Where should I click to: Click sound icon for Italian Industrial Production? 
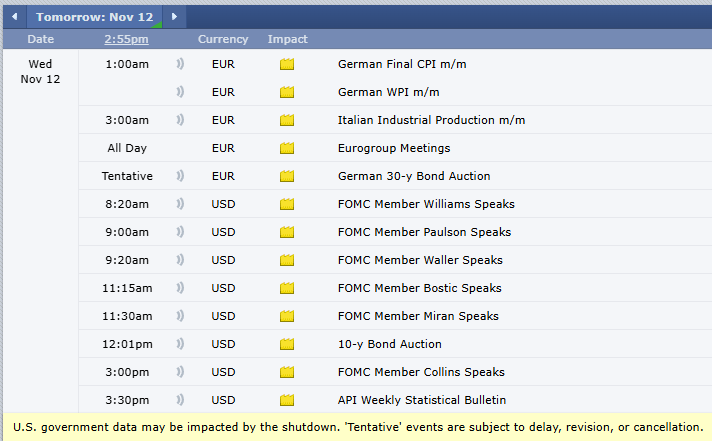tap(181, 120)
